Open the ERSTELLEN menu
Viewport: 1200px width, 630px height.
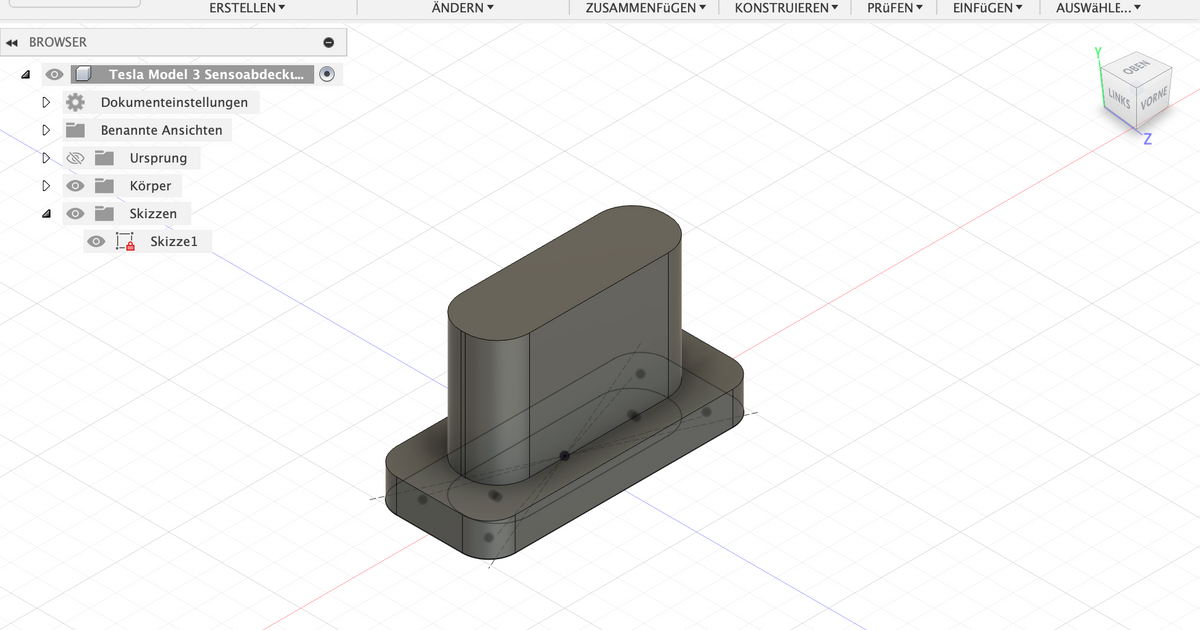tap(247, 8)
